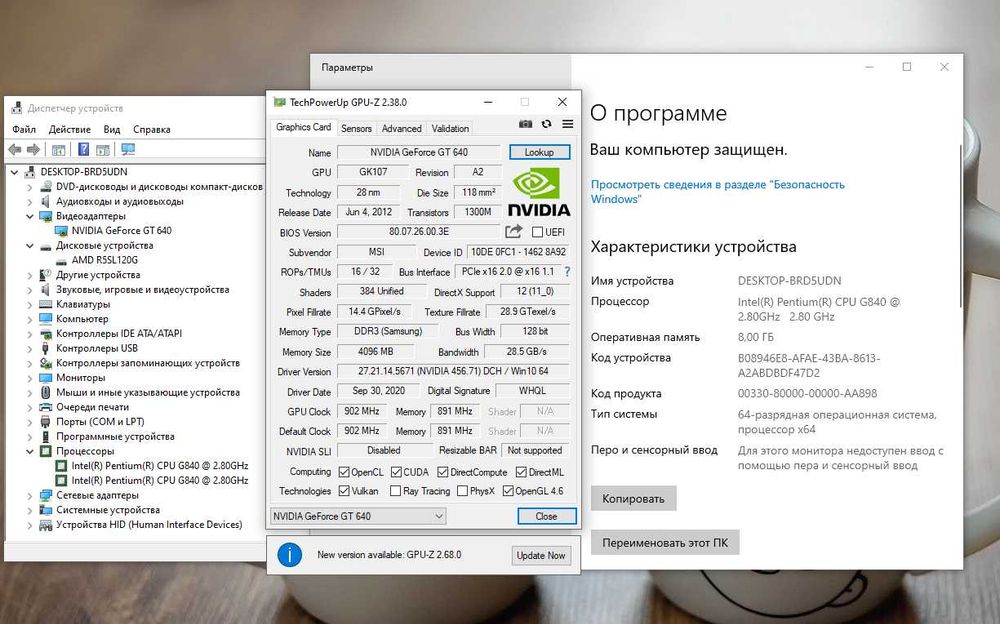Toggle the Vulkan checkbox
This screenshot has width=1000, height=624.
tap(344, 491)
